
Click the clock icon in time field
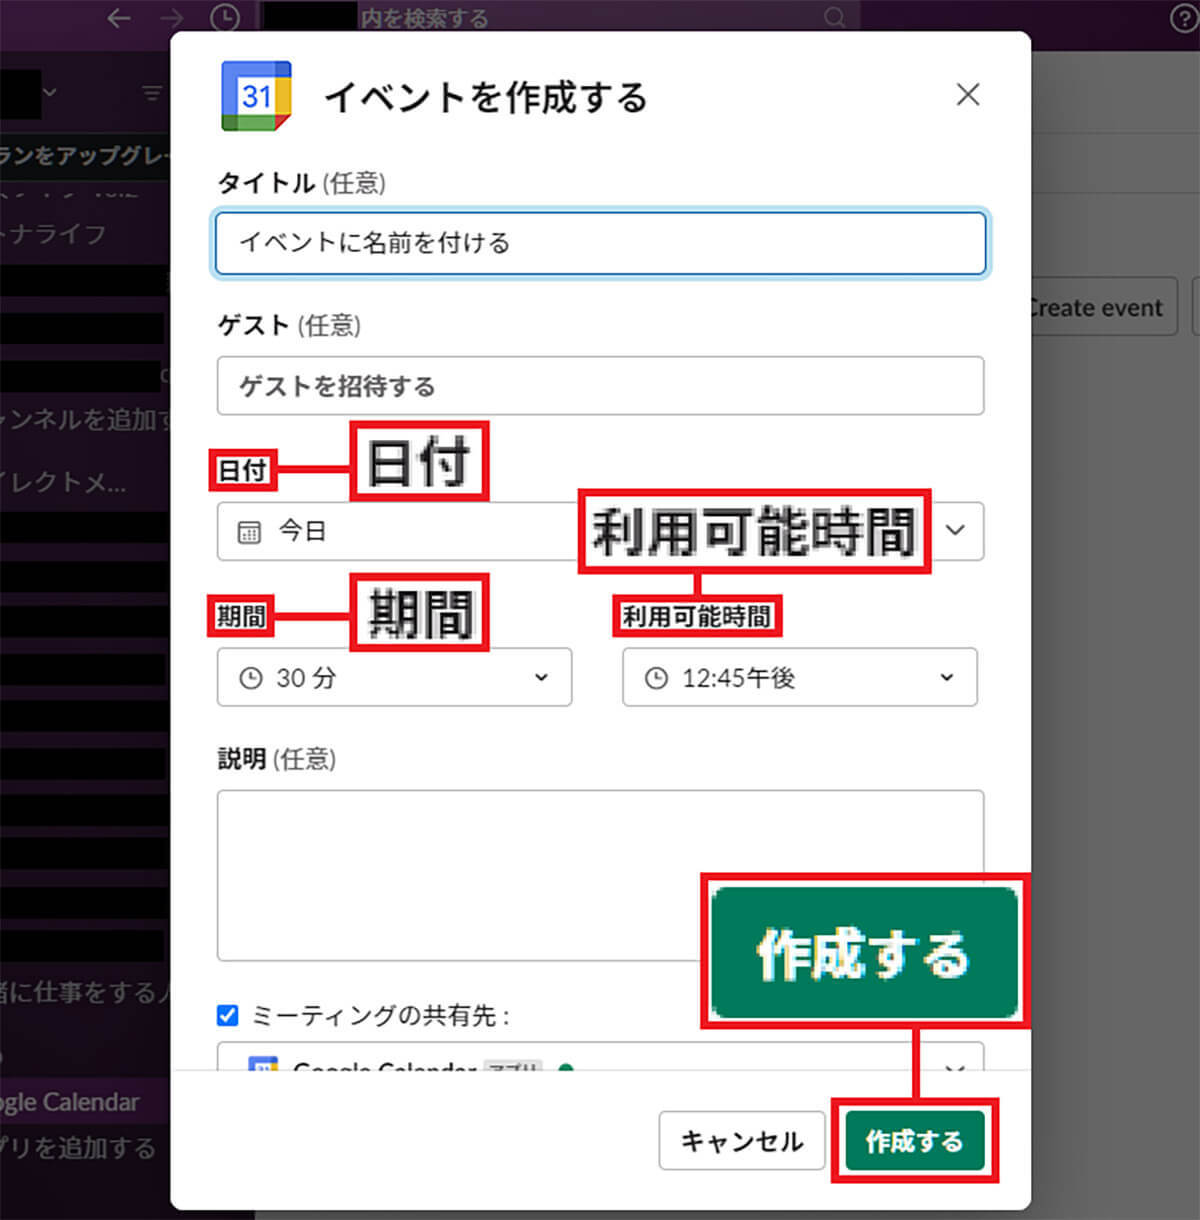pyautogui.click(x=656, y=678)
